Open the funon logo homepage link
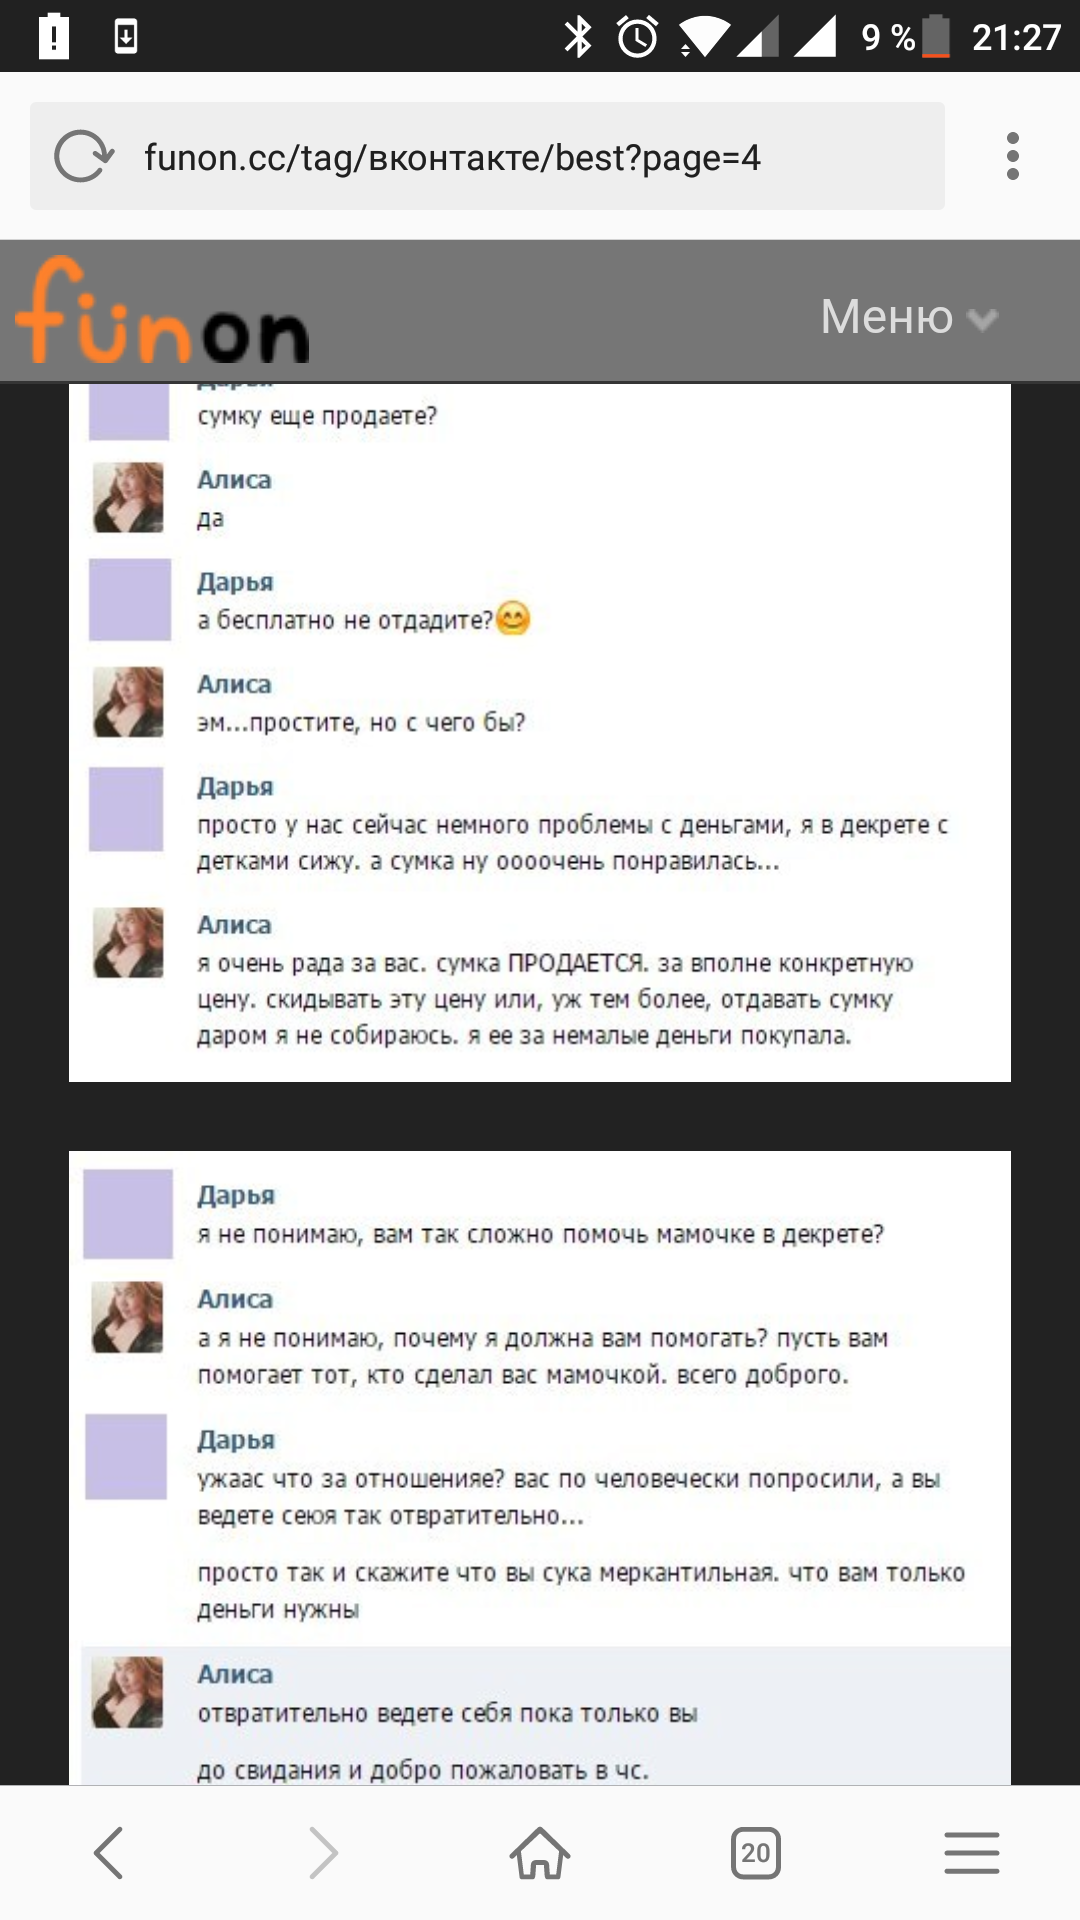This screenshot has width=1080, height=1920. tap(162, 311)
